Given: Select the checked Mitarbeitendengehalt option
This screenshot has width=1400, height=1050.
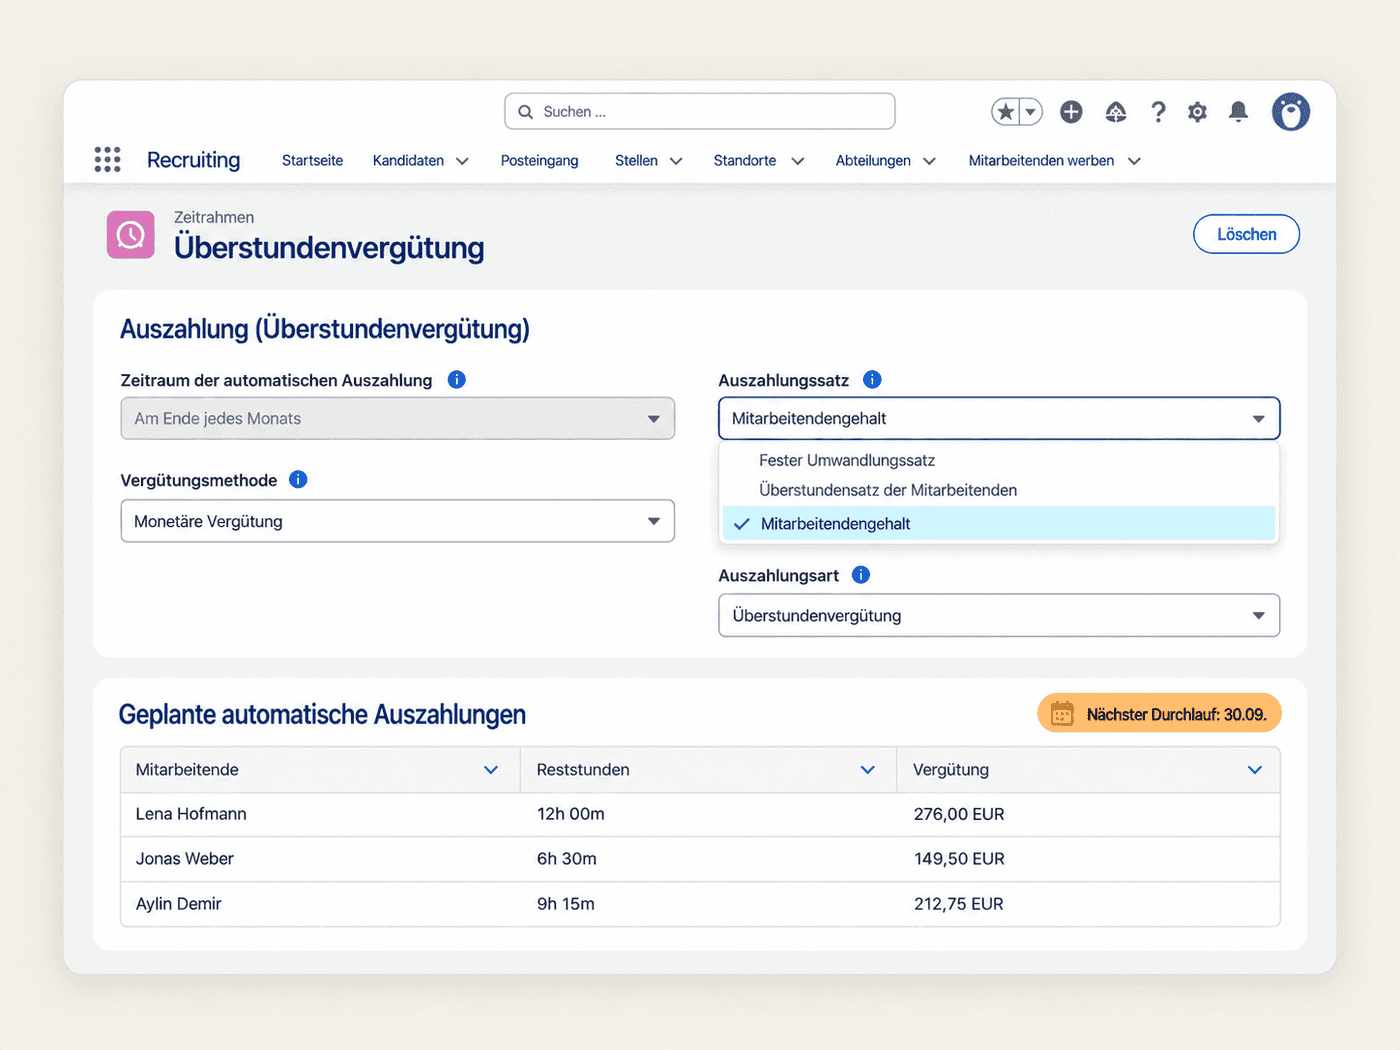Looking at the screenshot, I should click(x=999, y=523).
